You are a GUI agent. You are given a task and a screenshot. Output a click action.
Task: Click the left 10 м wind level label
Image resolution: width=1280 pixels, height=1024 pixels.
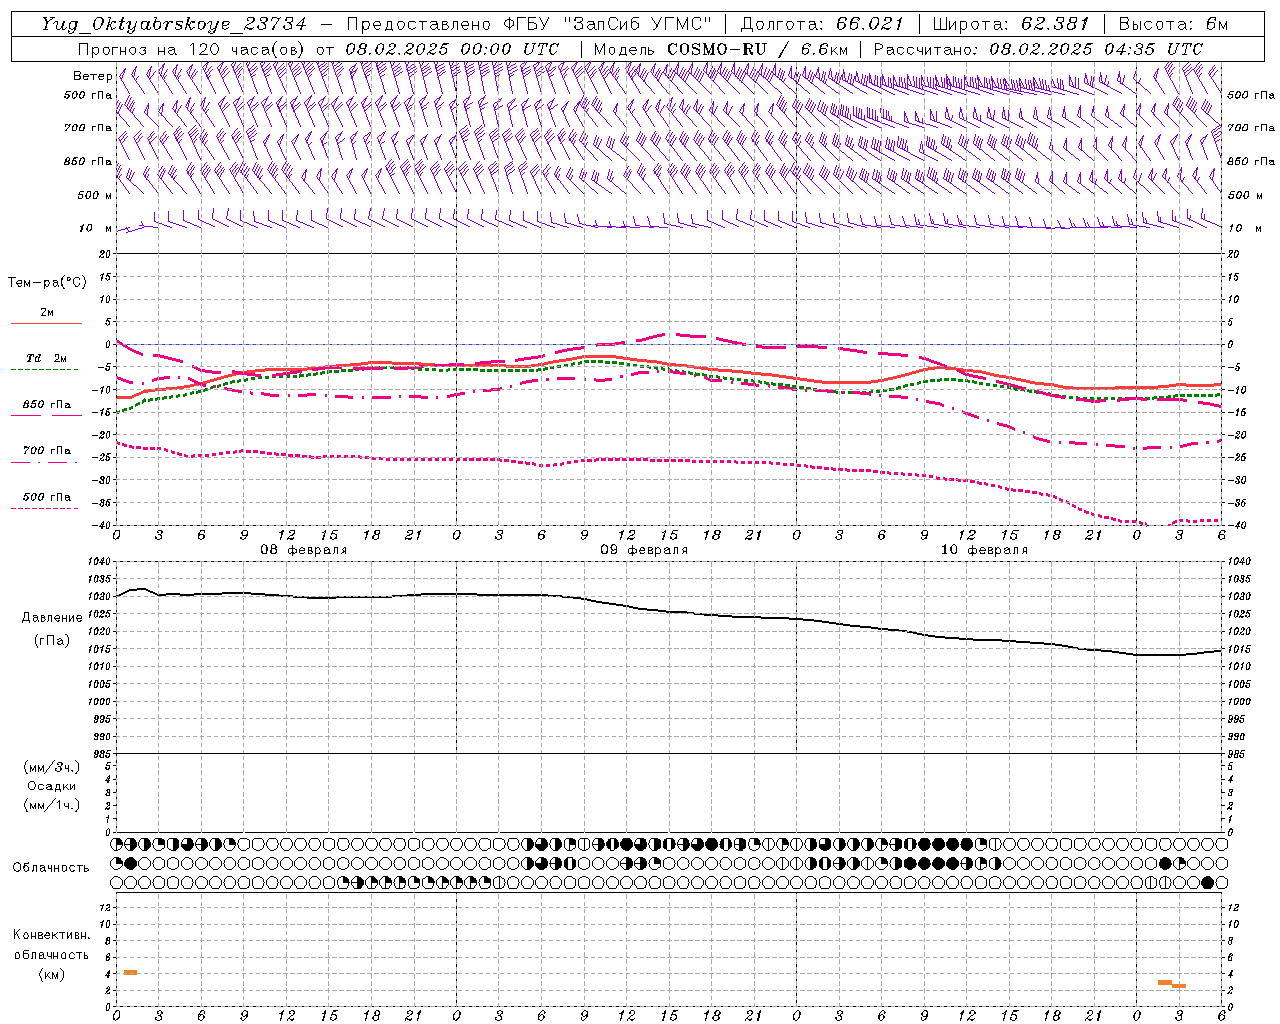point(95,228)
